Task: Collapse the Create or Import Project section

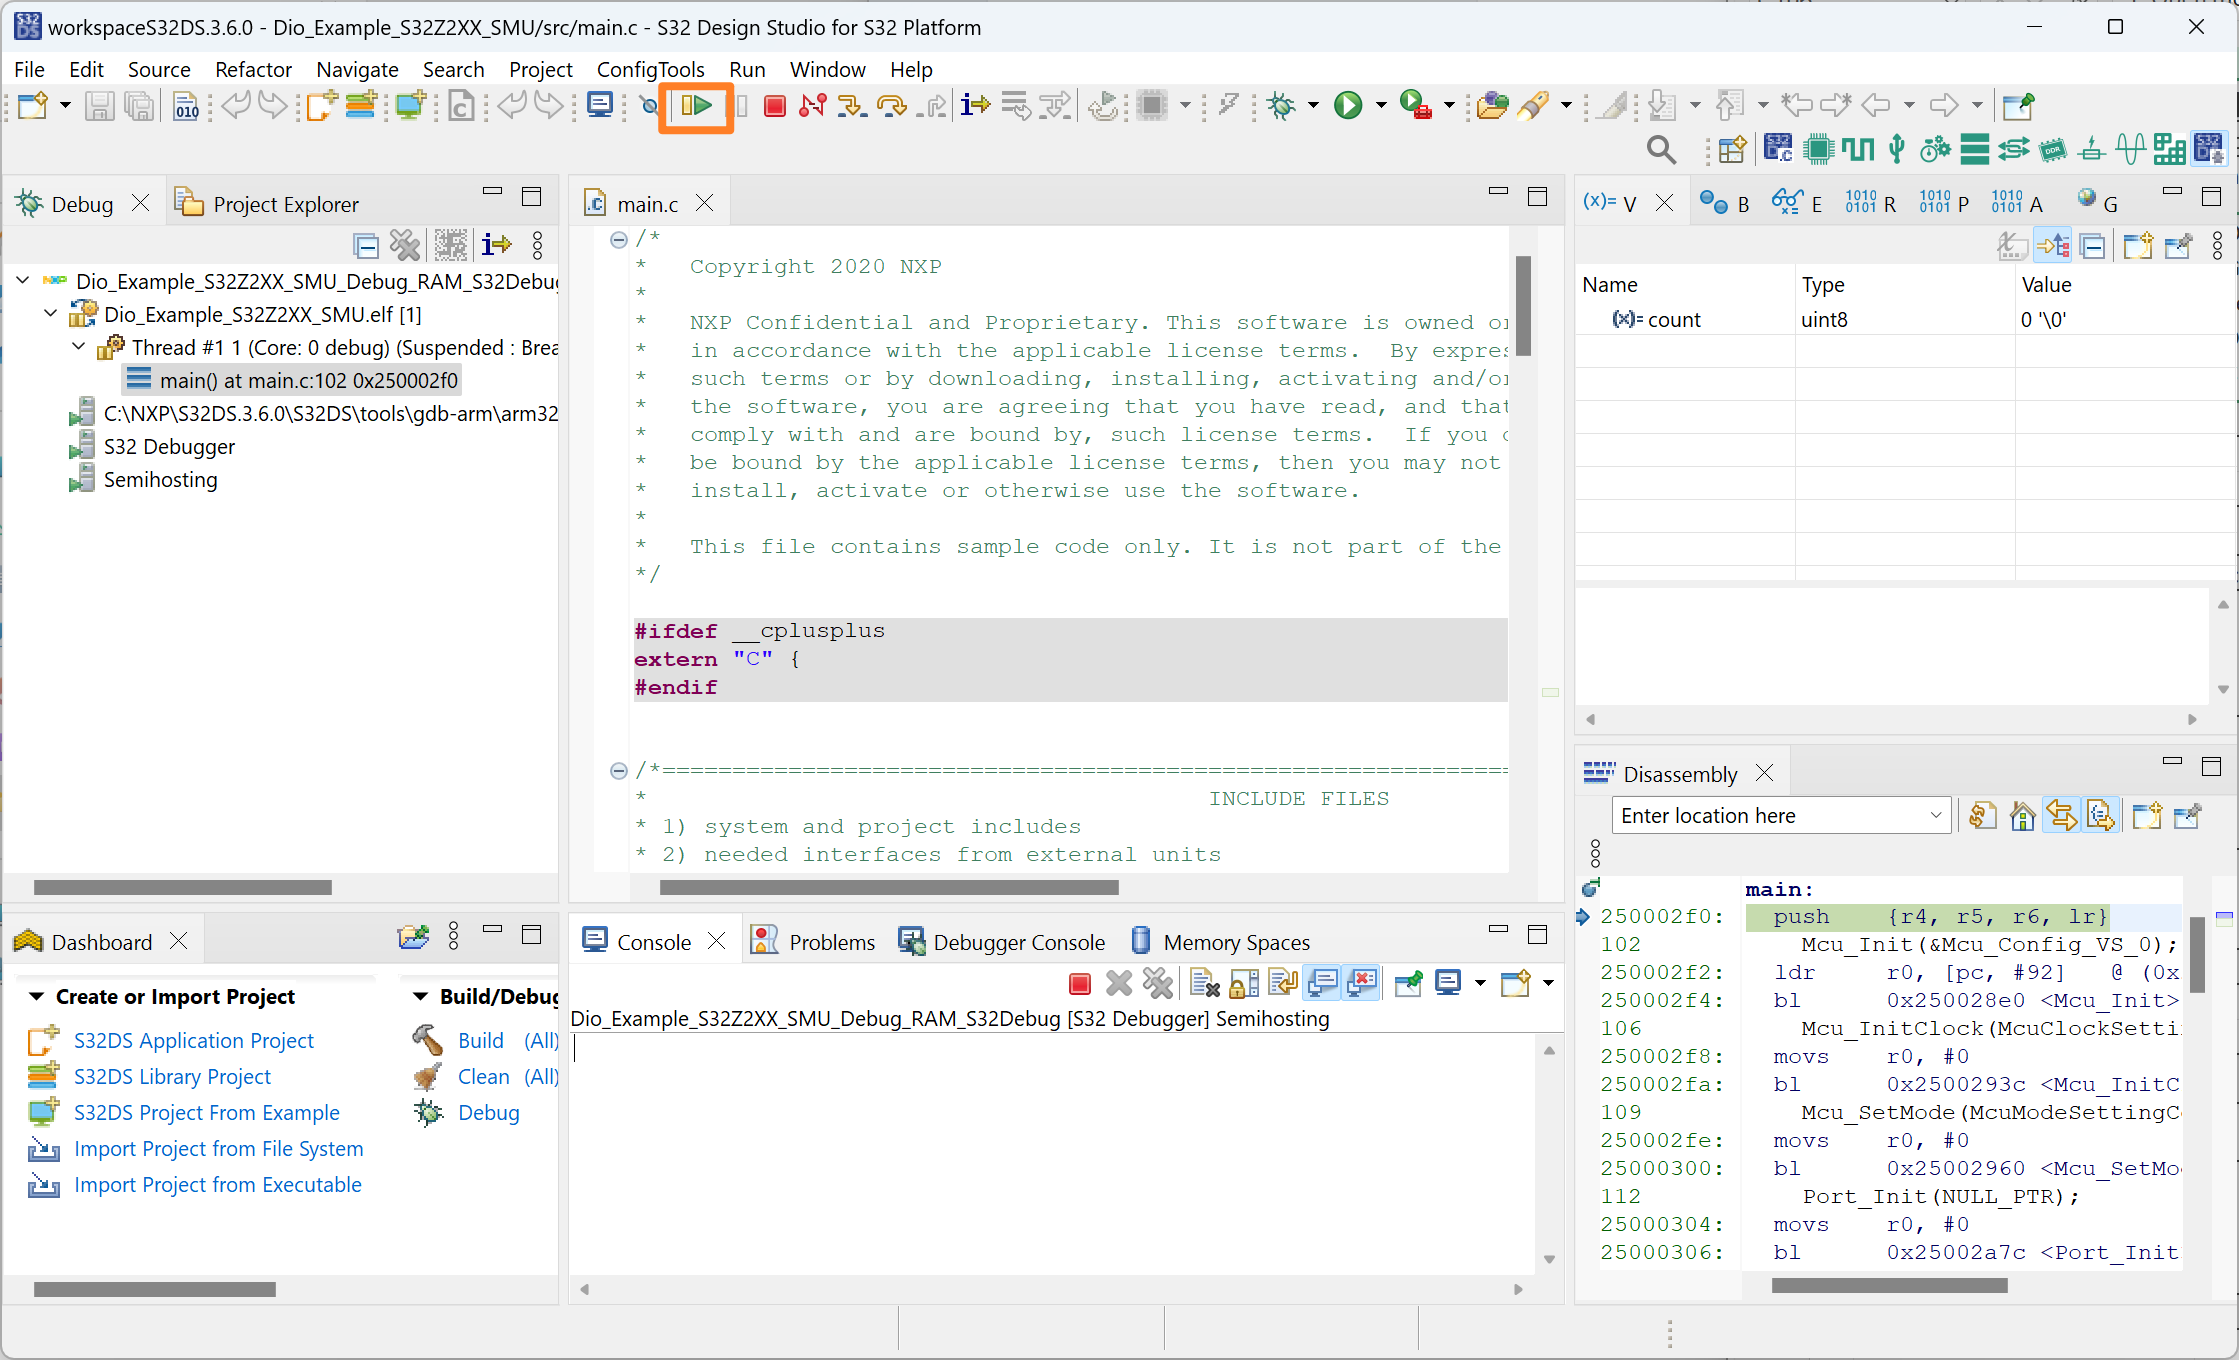Action: [36, 997]
